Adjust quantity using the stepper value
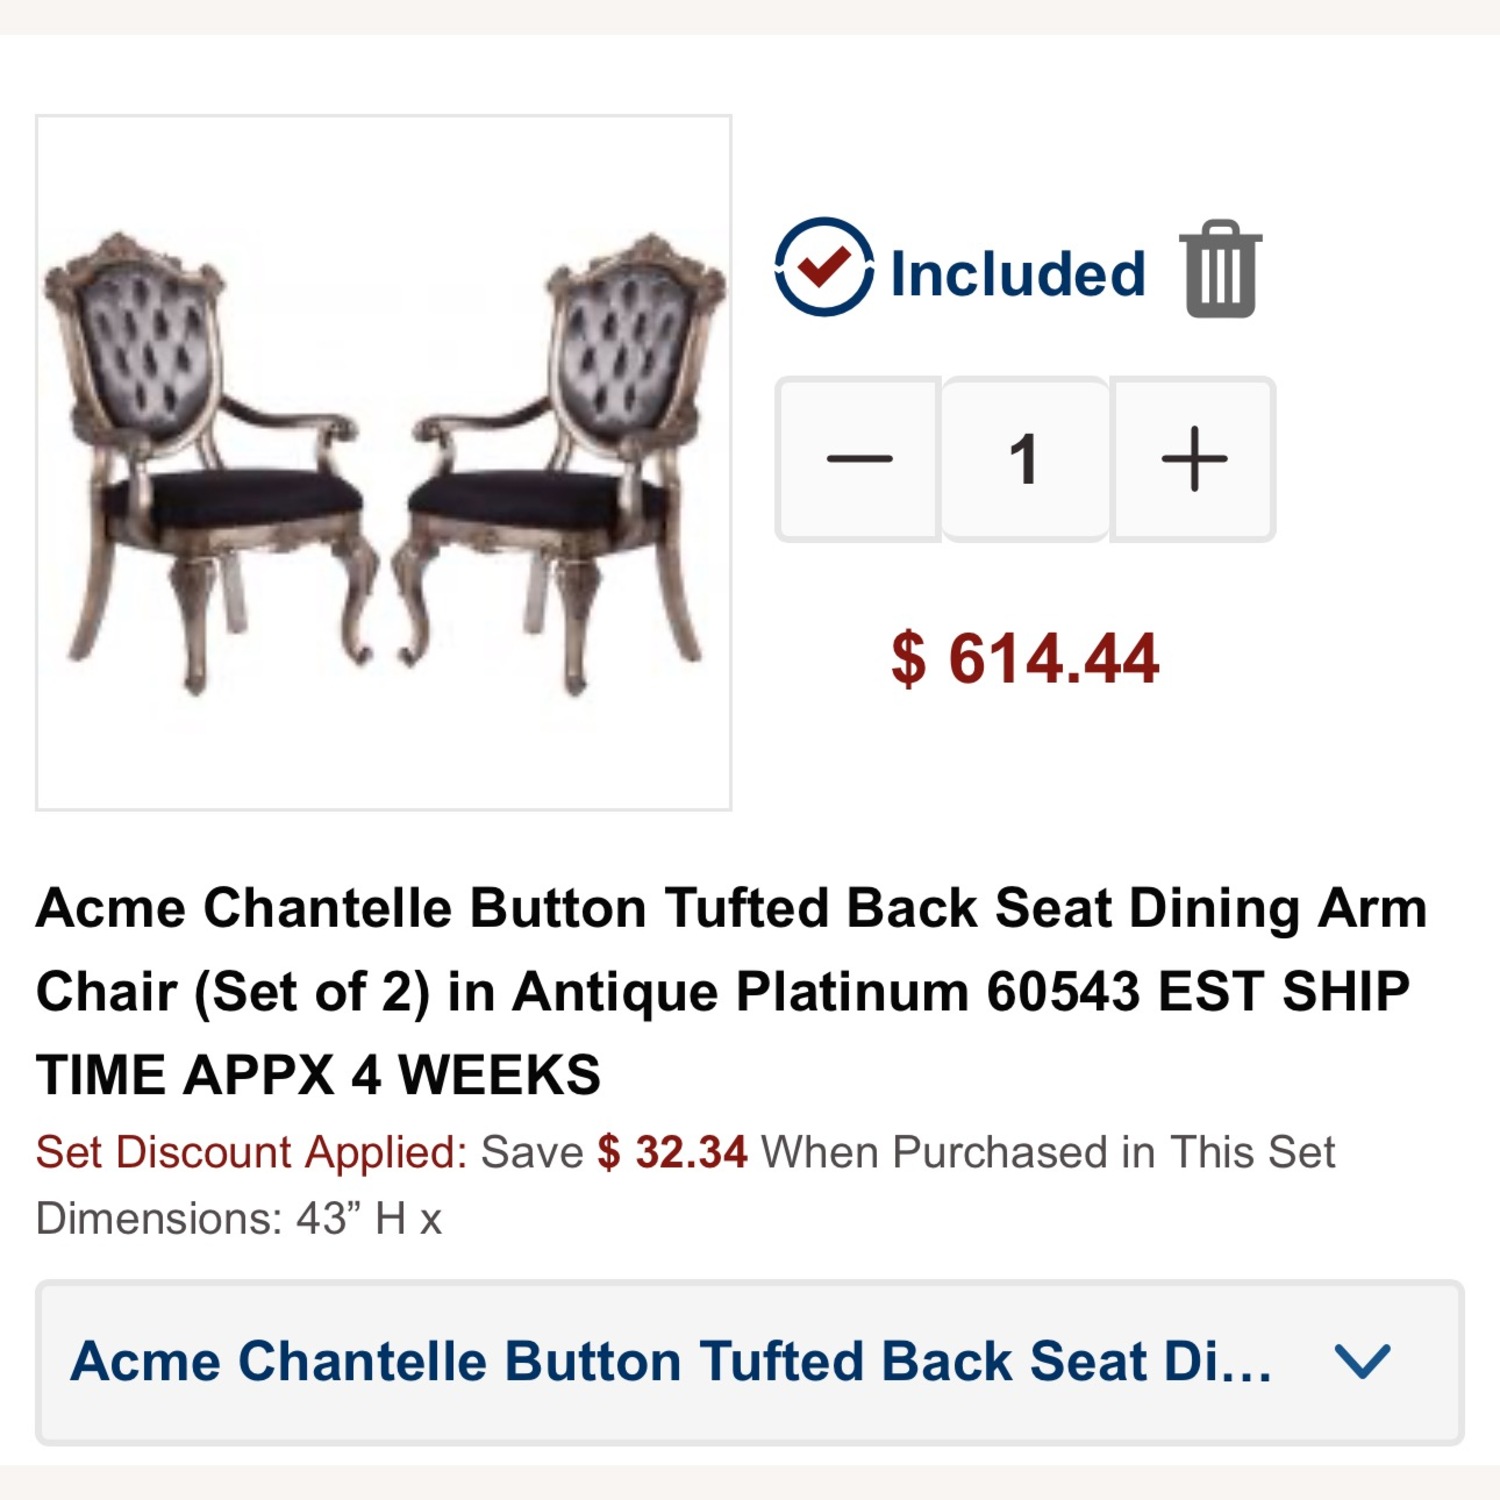Viewport: 1500px width, 1500px height. [x=1025, y=459]
